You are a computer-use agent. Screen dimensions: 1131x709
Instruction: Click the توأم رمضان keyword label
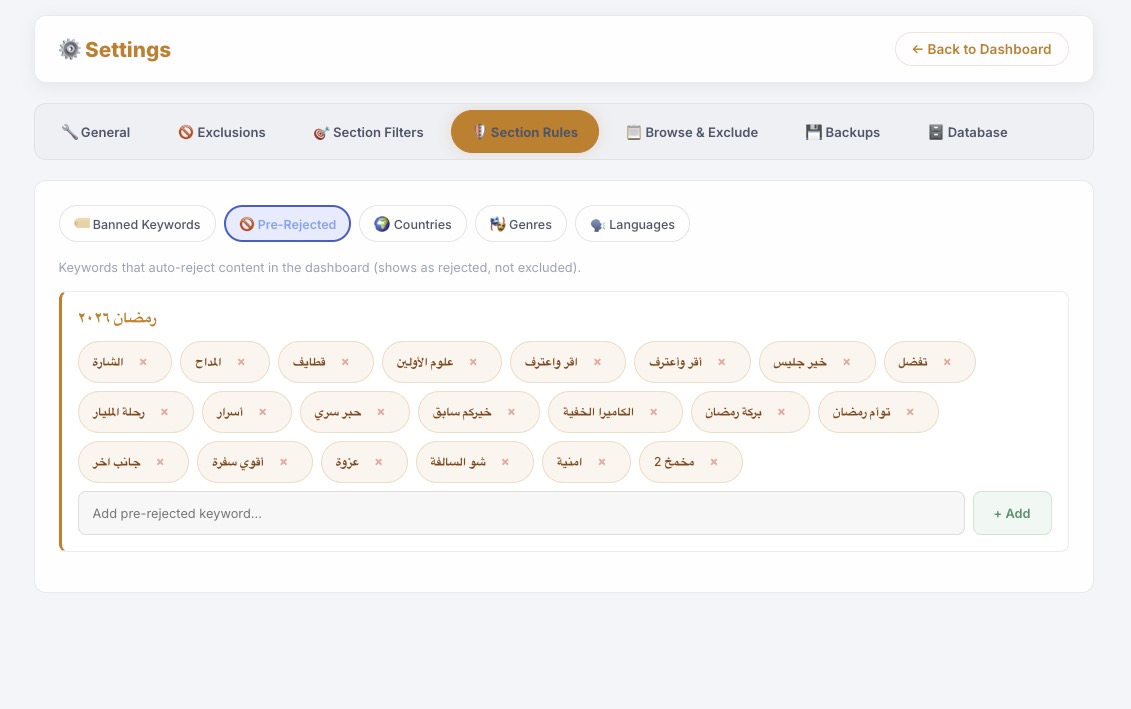coord(861,412)
